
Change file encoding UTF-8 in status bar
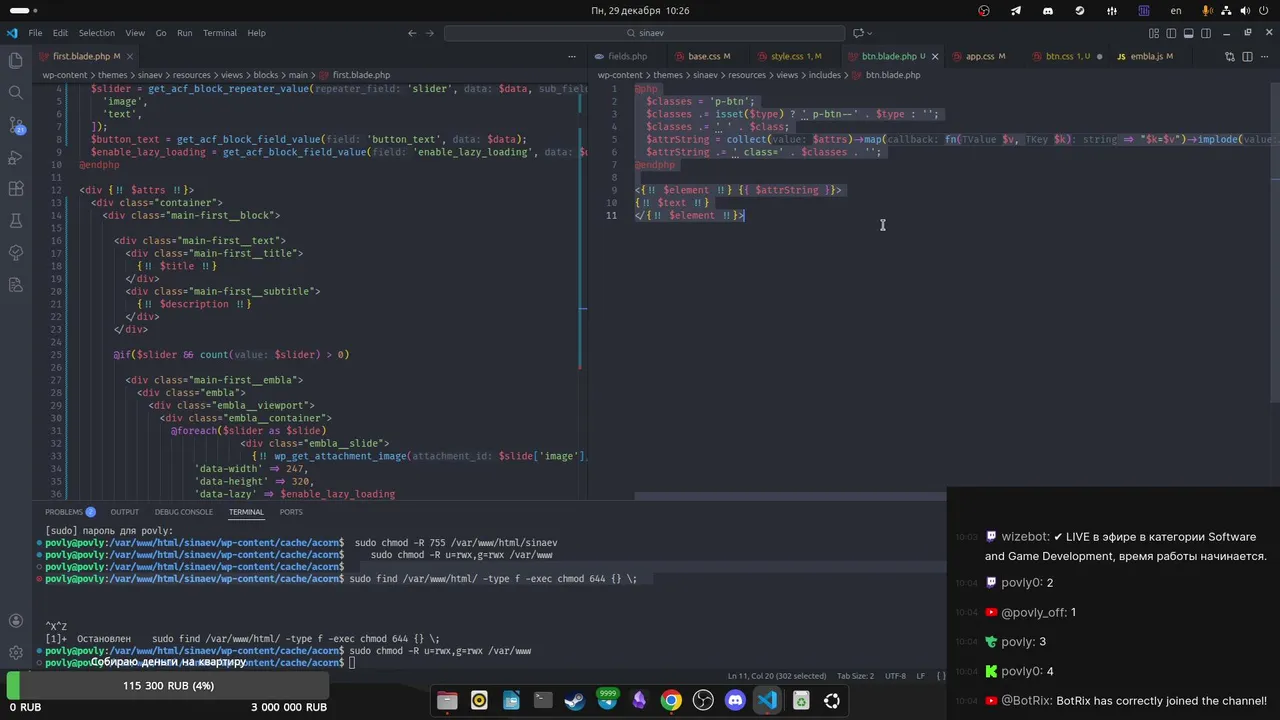895,676
